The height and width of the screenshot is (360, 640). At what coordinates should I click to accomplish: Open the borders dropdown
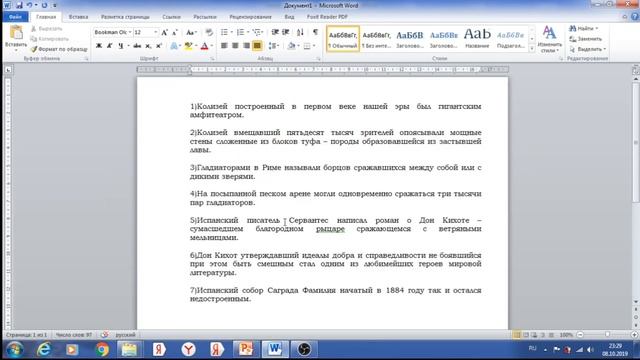point(314,46)
